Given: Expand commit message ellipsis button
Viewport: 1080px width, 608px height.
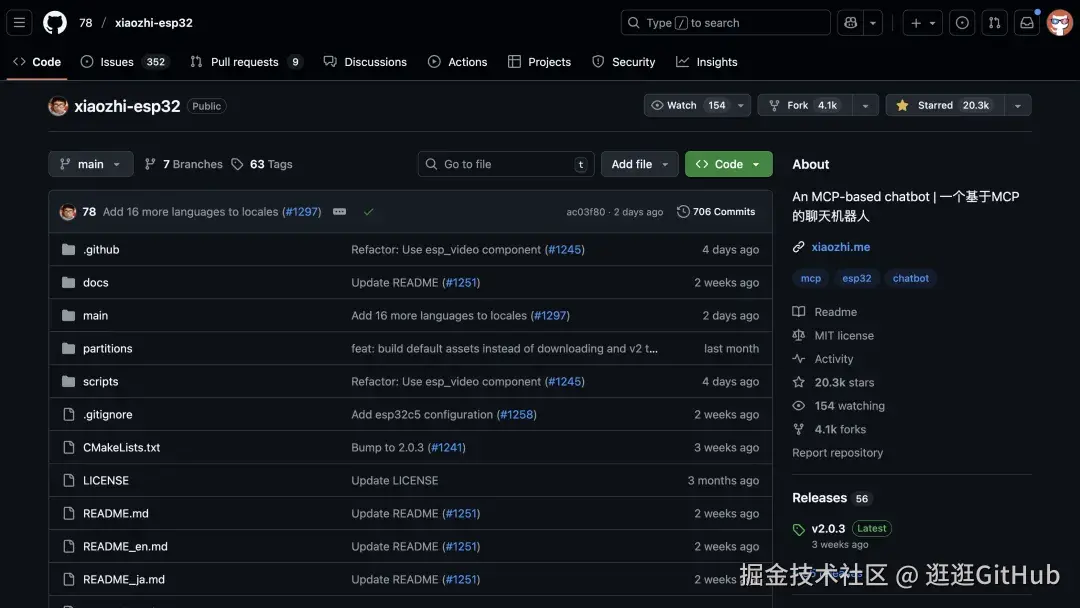Looking at the screenshot, I should click(x=340, y=211).
